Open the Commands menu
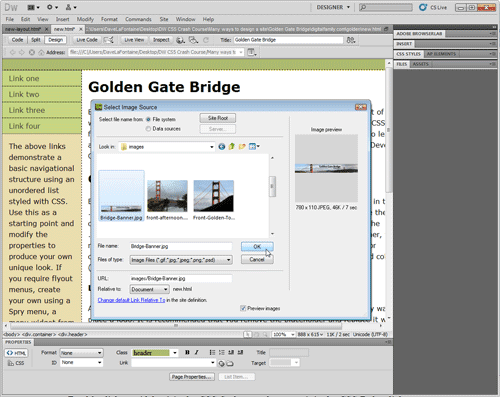 click(x=138, y=19)
